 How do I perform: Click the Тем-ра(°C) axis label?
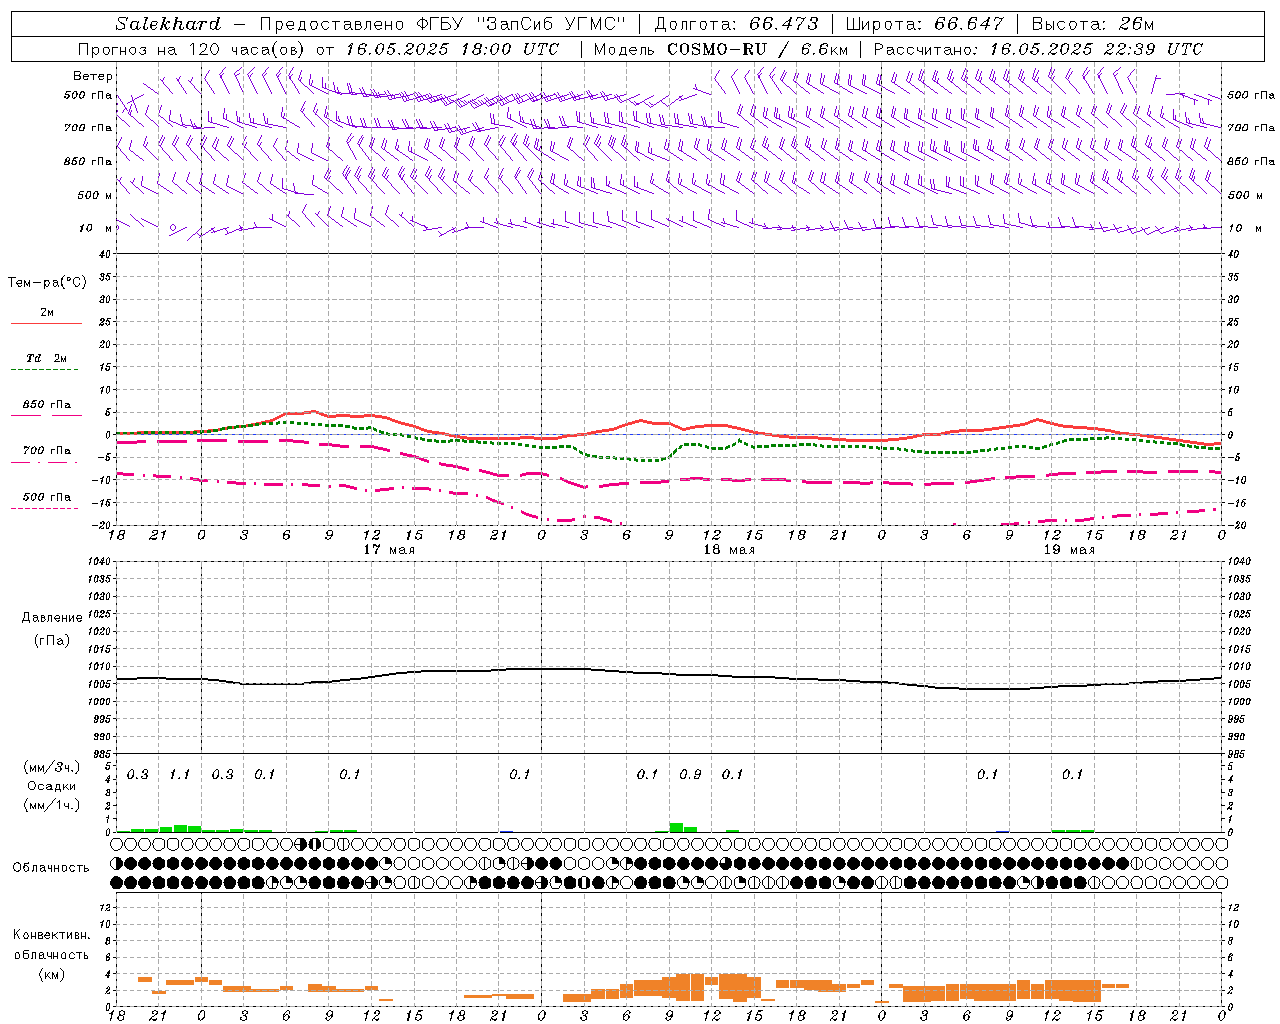(x=47, y=283)
